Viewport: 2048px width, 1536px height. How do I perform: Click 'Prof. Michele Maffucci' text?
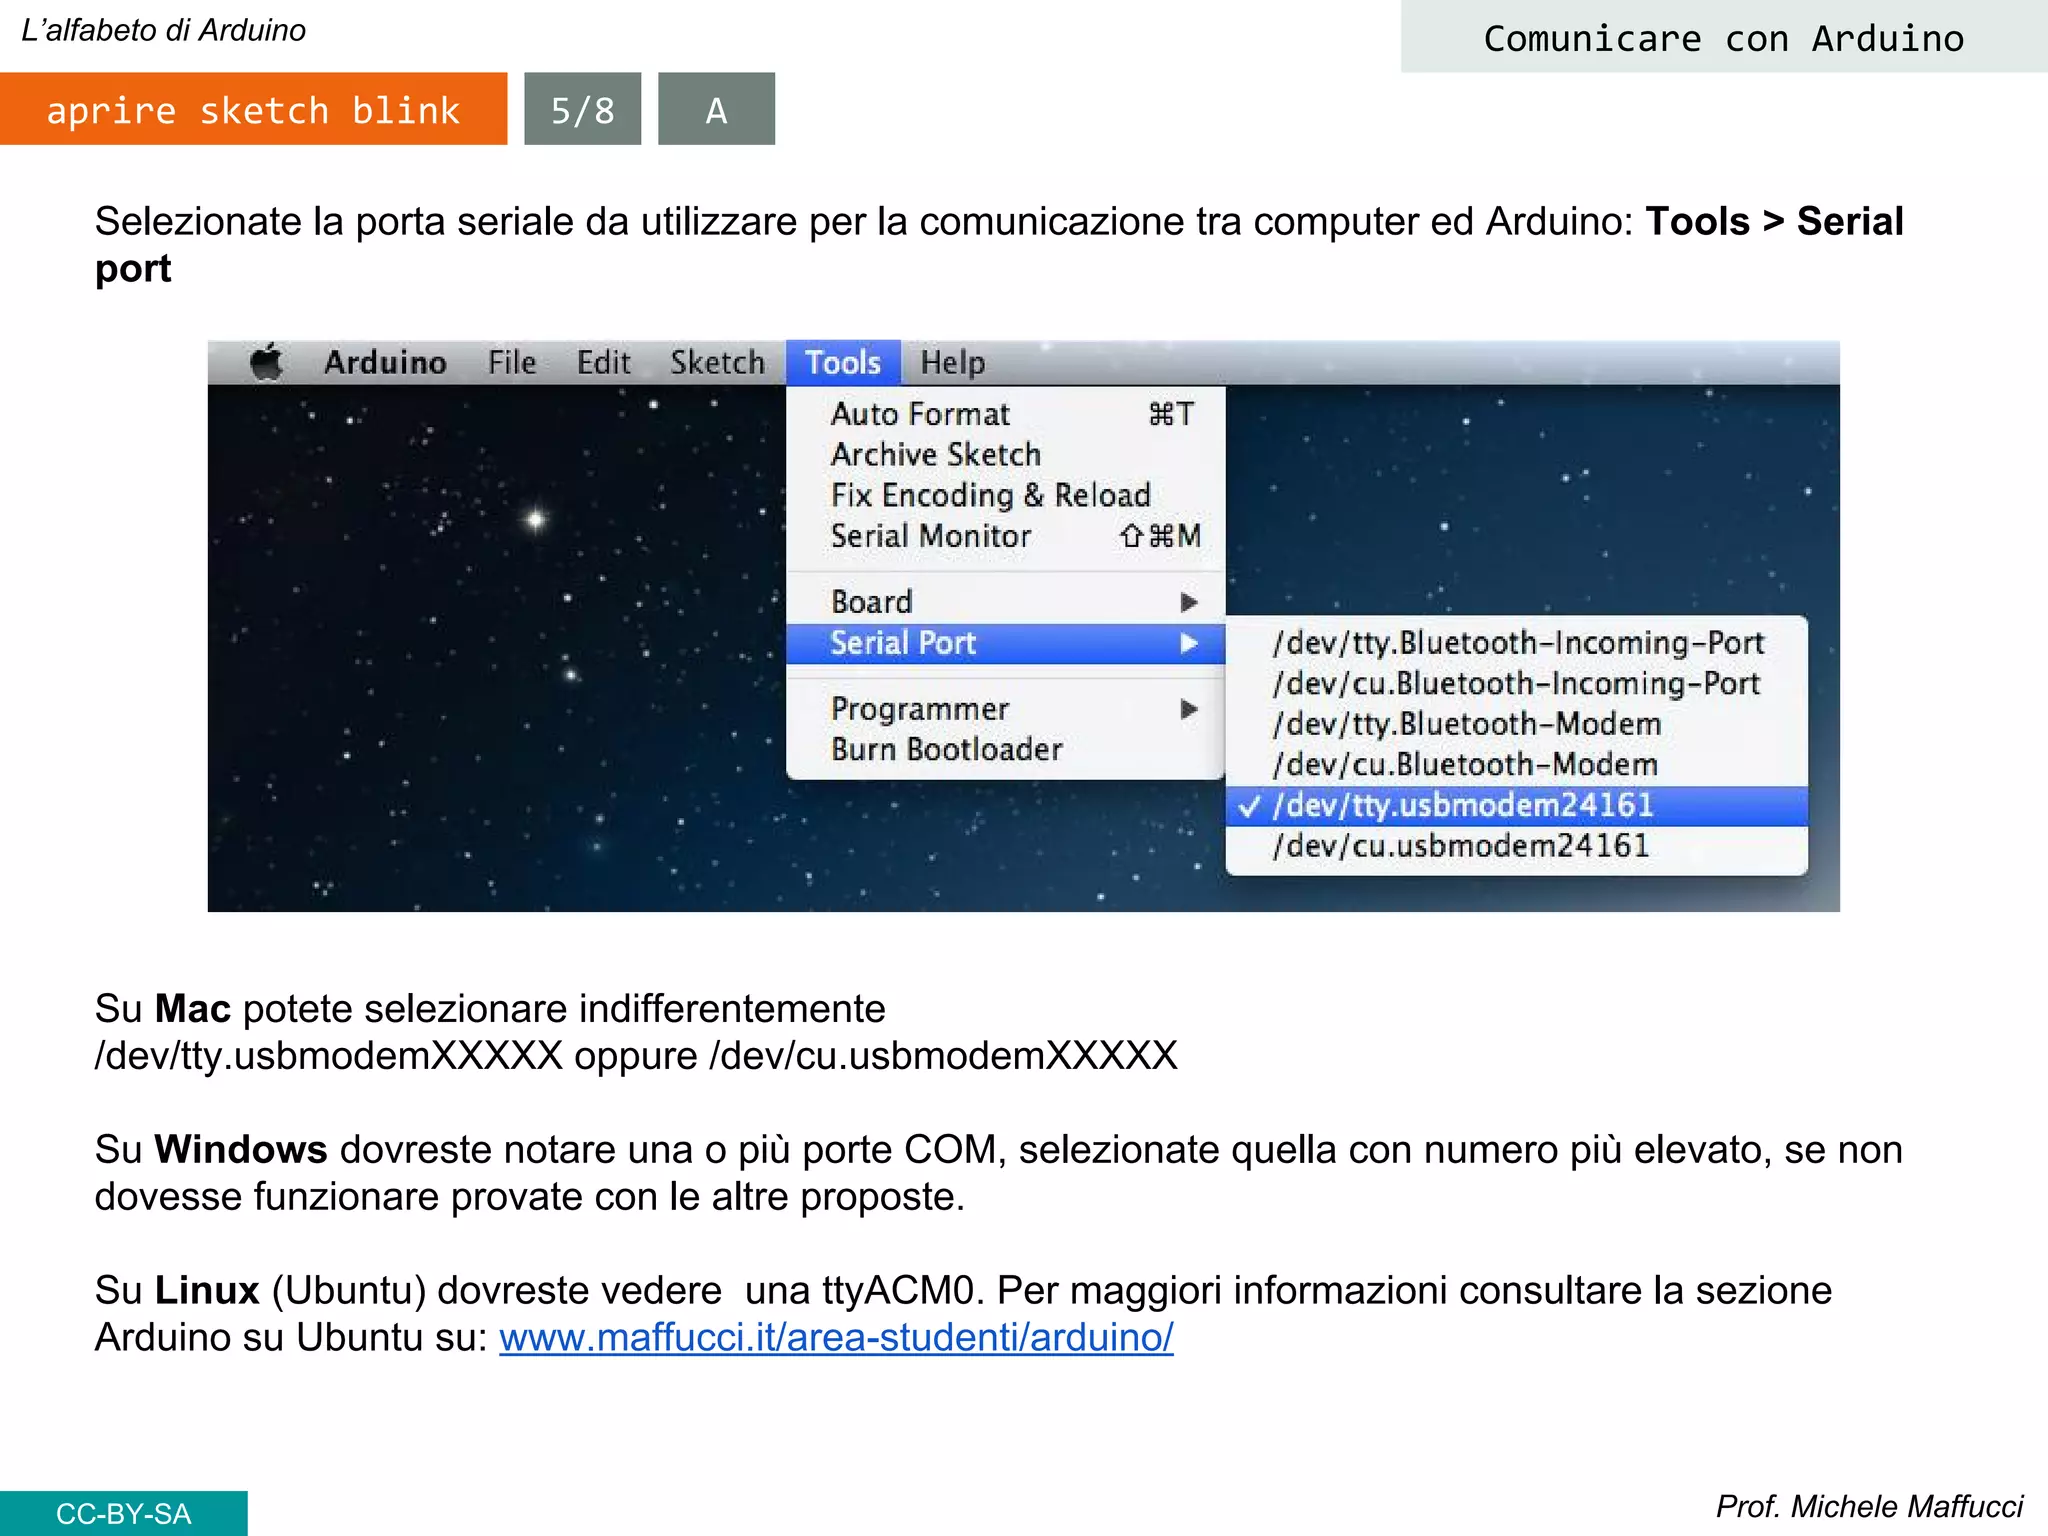point(1869,1506)
